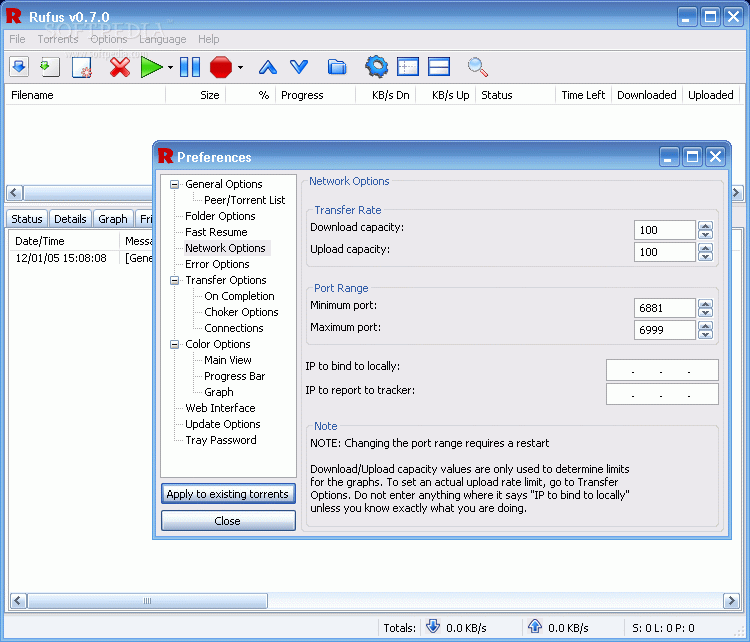Select Web Interface in preferences tree
This screenshot has height=642, width=750.
[220, 408]
